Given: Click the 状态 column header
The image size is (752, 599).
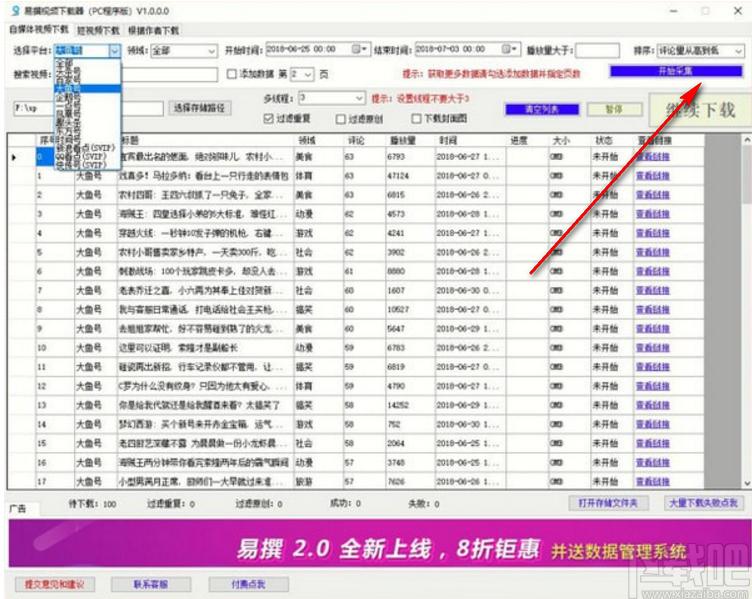Looking at the screenshot, I should click(x=612, y=141).
